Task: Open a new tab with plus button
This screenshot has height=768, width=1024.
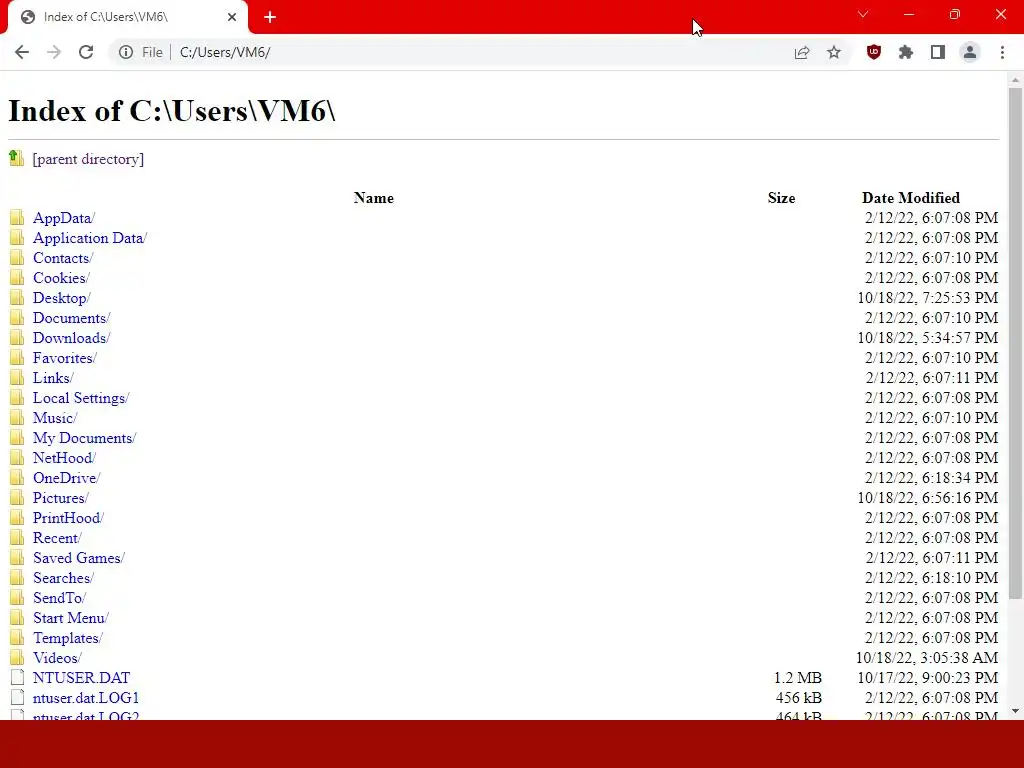Action: point(270,17)
